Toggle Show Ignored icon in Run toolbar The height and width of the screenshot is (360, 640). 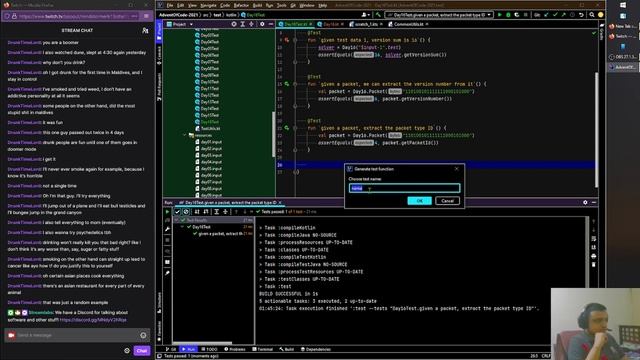[x=186, y=212]
